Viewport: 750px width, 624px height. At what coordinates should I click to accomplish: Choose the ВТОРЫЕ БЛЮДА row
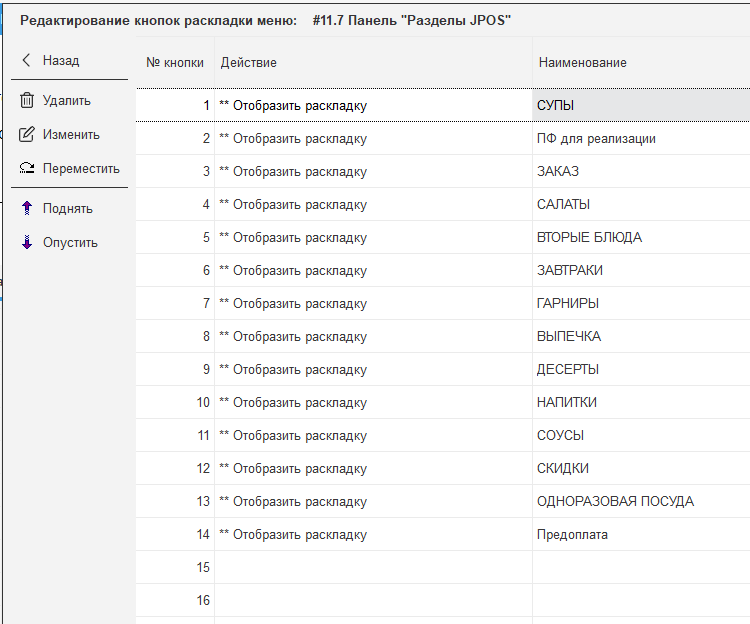click(x=589, y=238)
